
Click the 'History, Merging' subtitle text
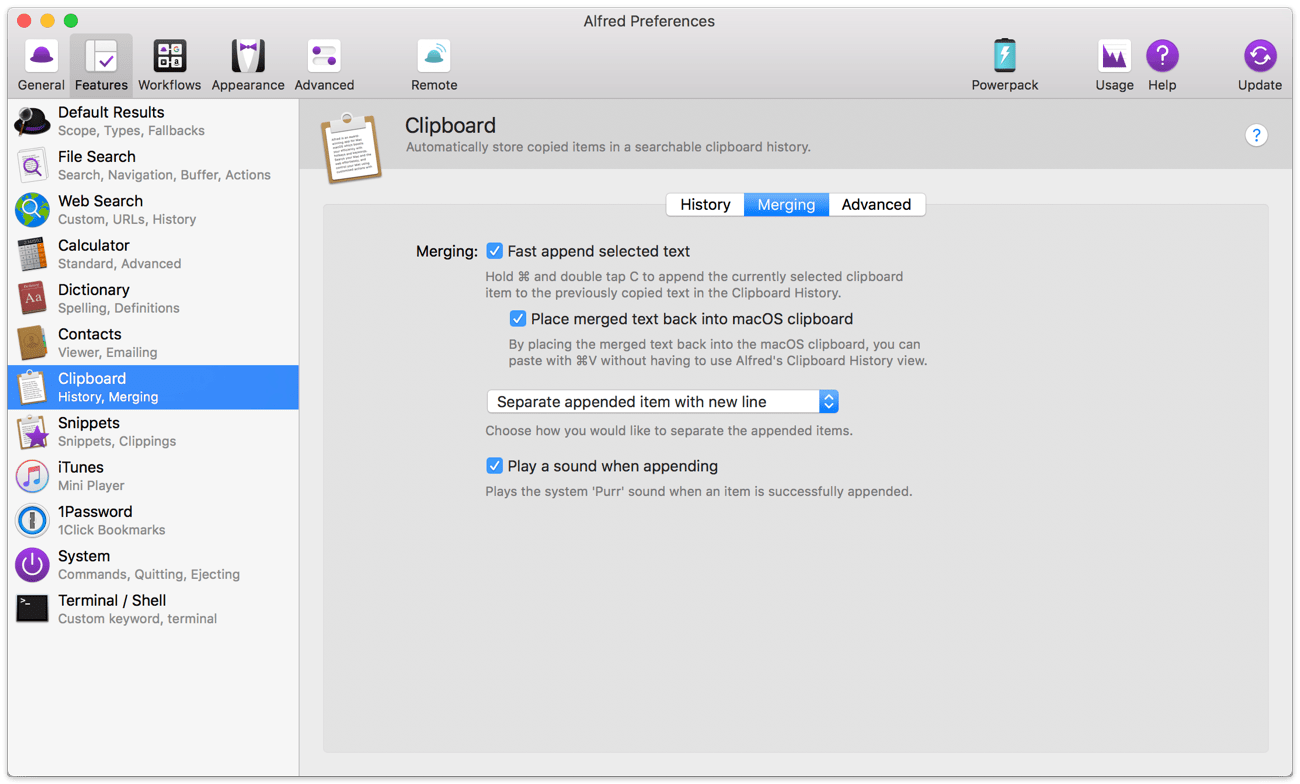[x=108, y=397]
